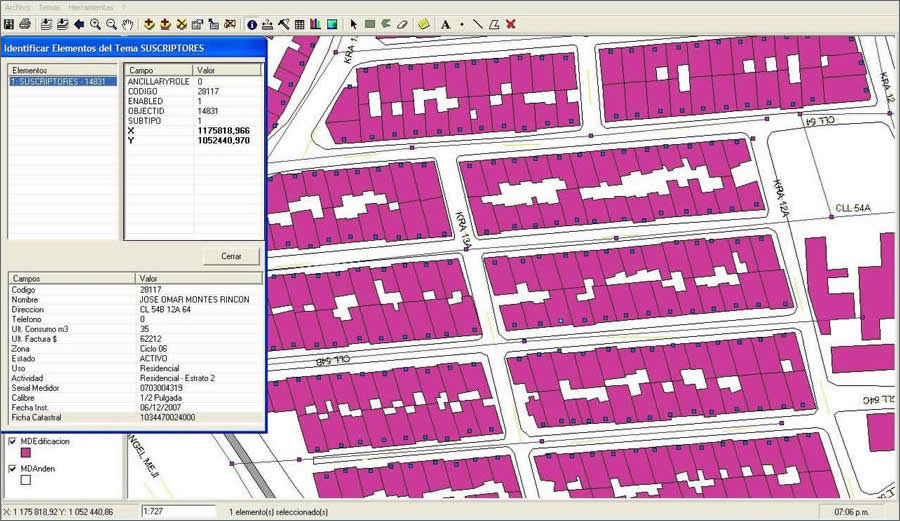Click the magenta MDEdificacion color swatch

pyautogui.click(x=26, y=454)
